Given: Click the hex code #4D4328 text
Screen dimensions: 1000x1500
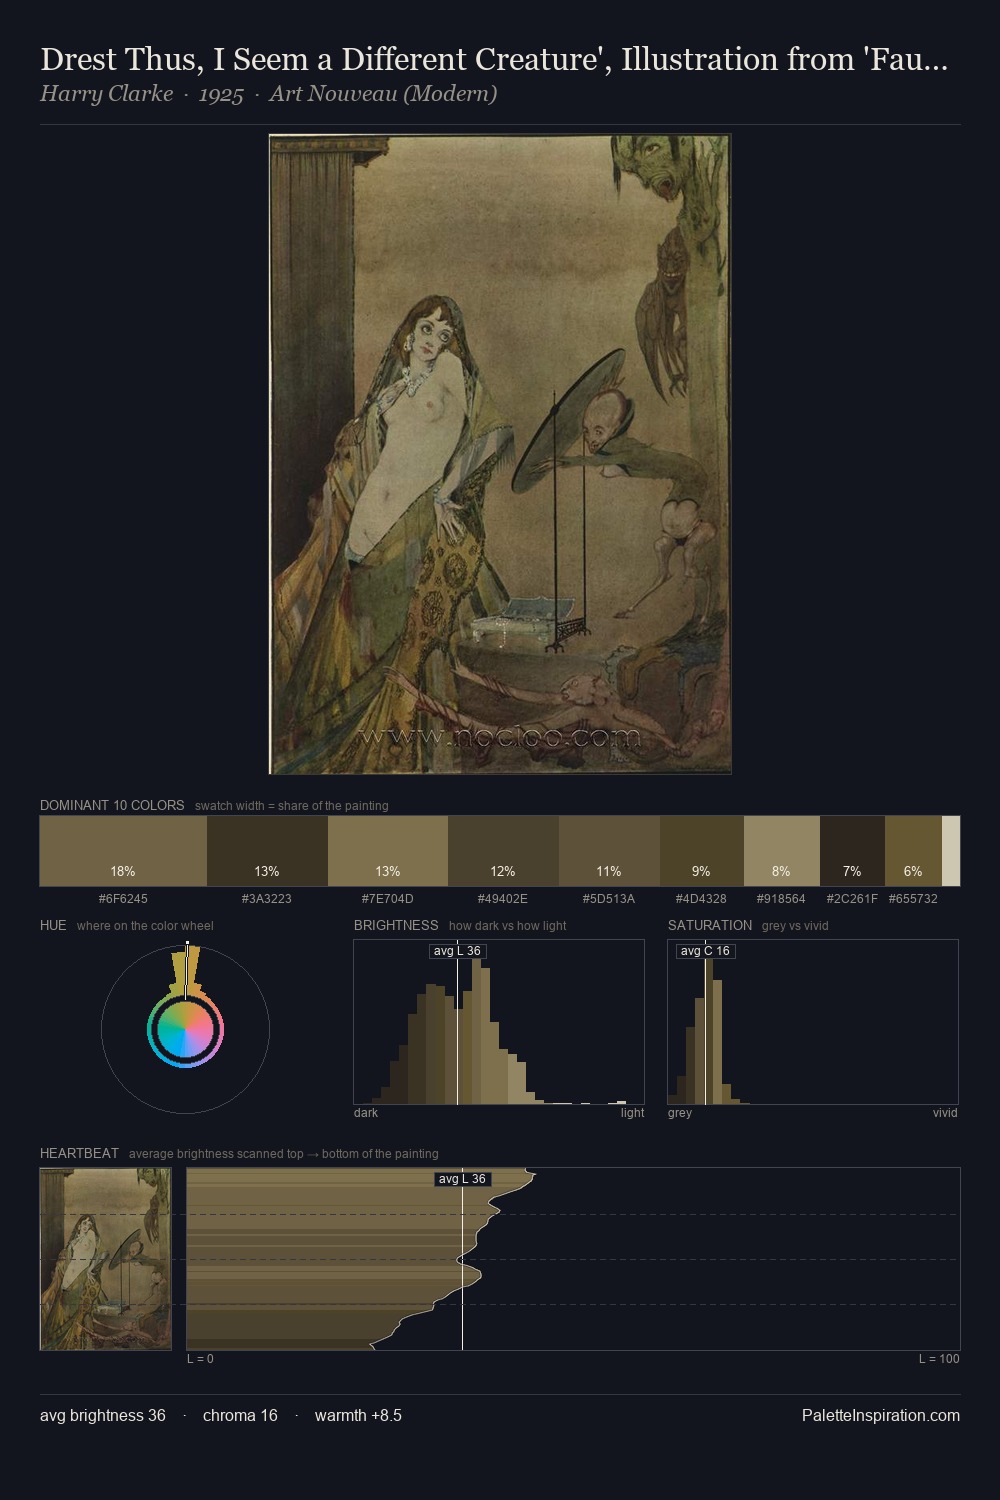Looking at the screenshot, I should pos(702,899).
